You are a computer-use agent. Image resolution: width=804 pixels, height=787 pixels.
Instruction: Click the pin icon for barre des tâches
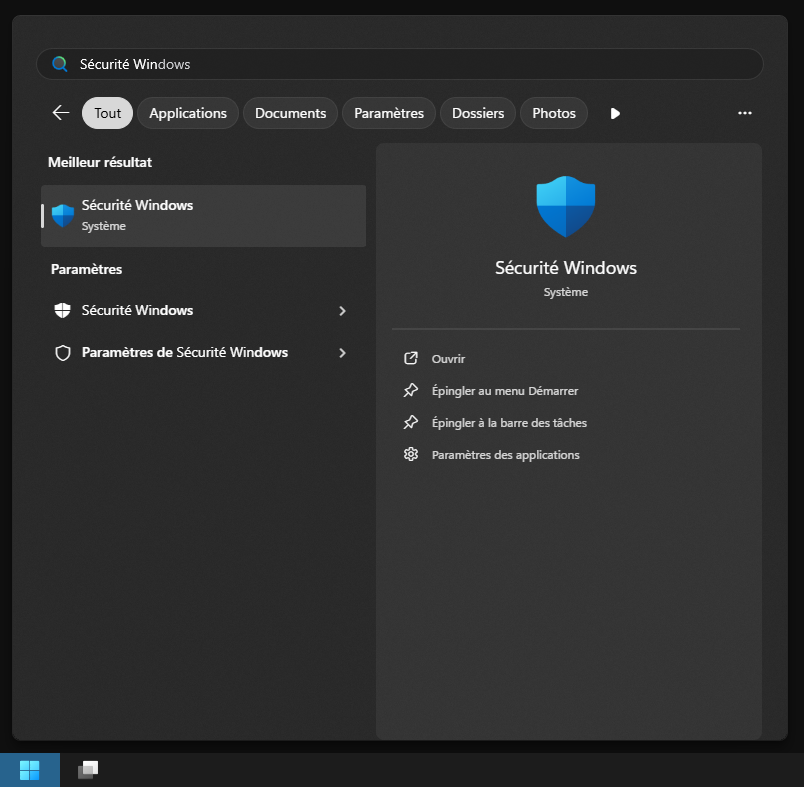(411, 422)
